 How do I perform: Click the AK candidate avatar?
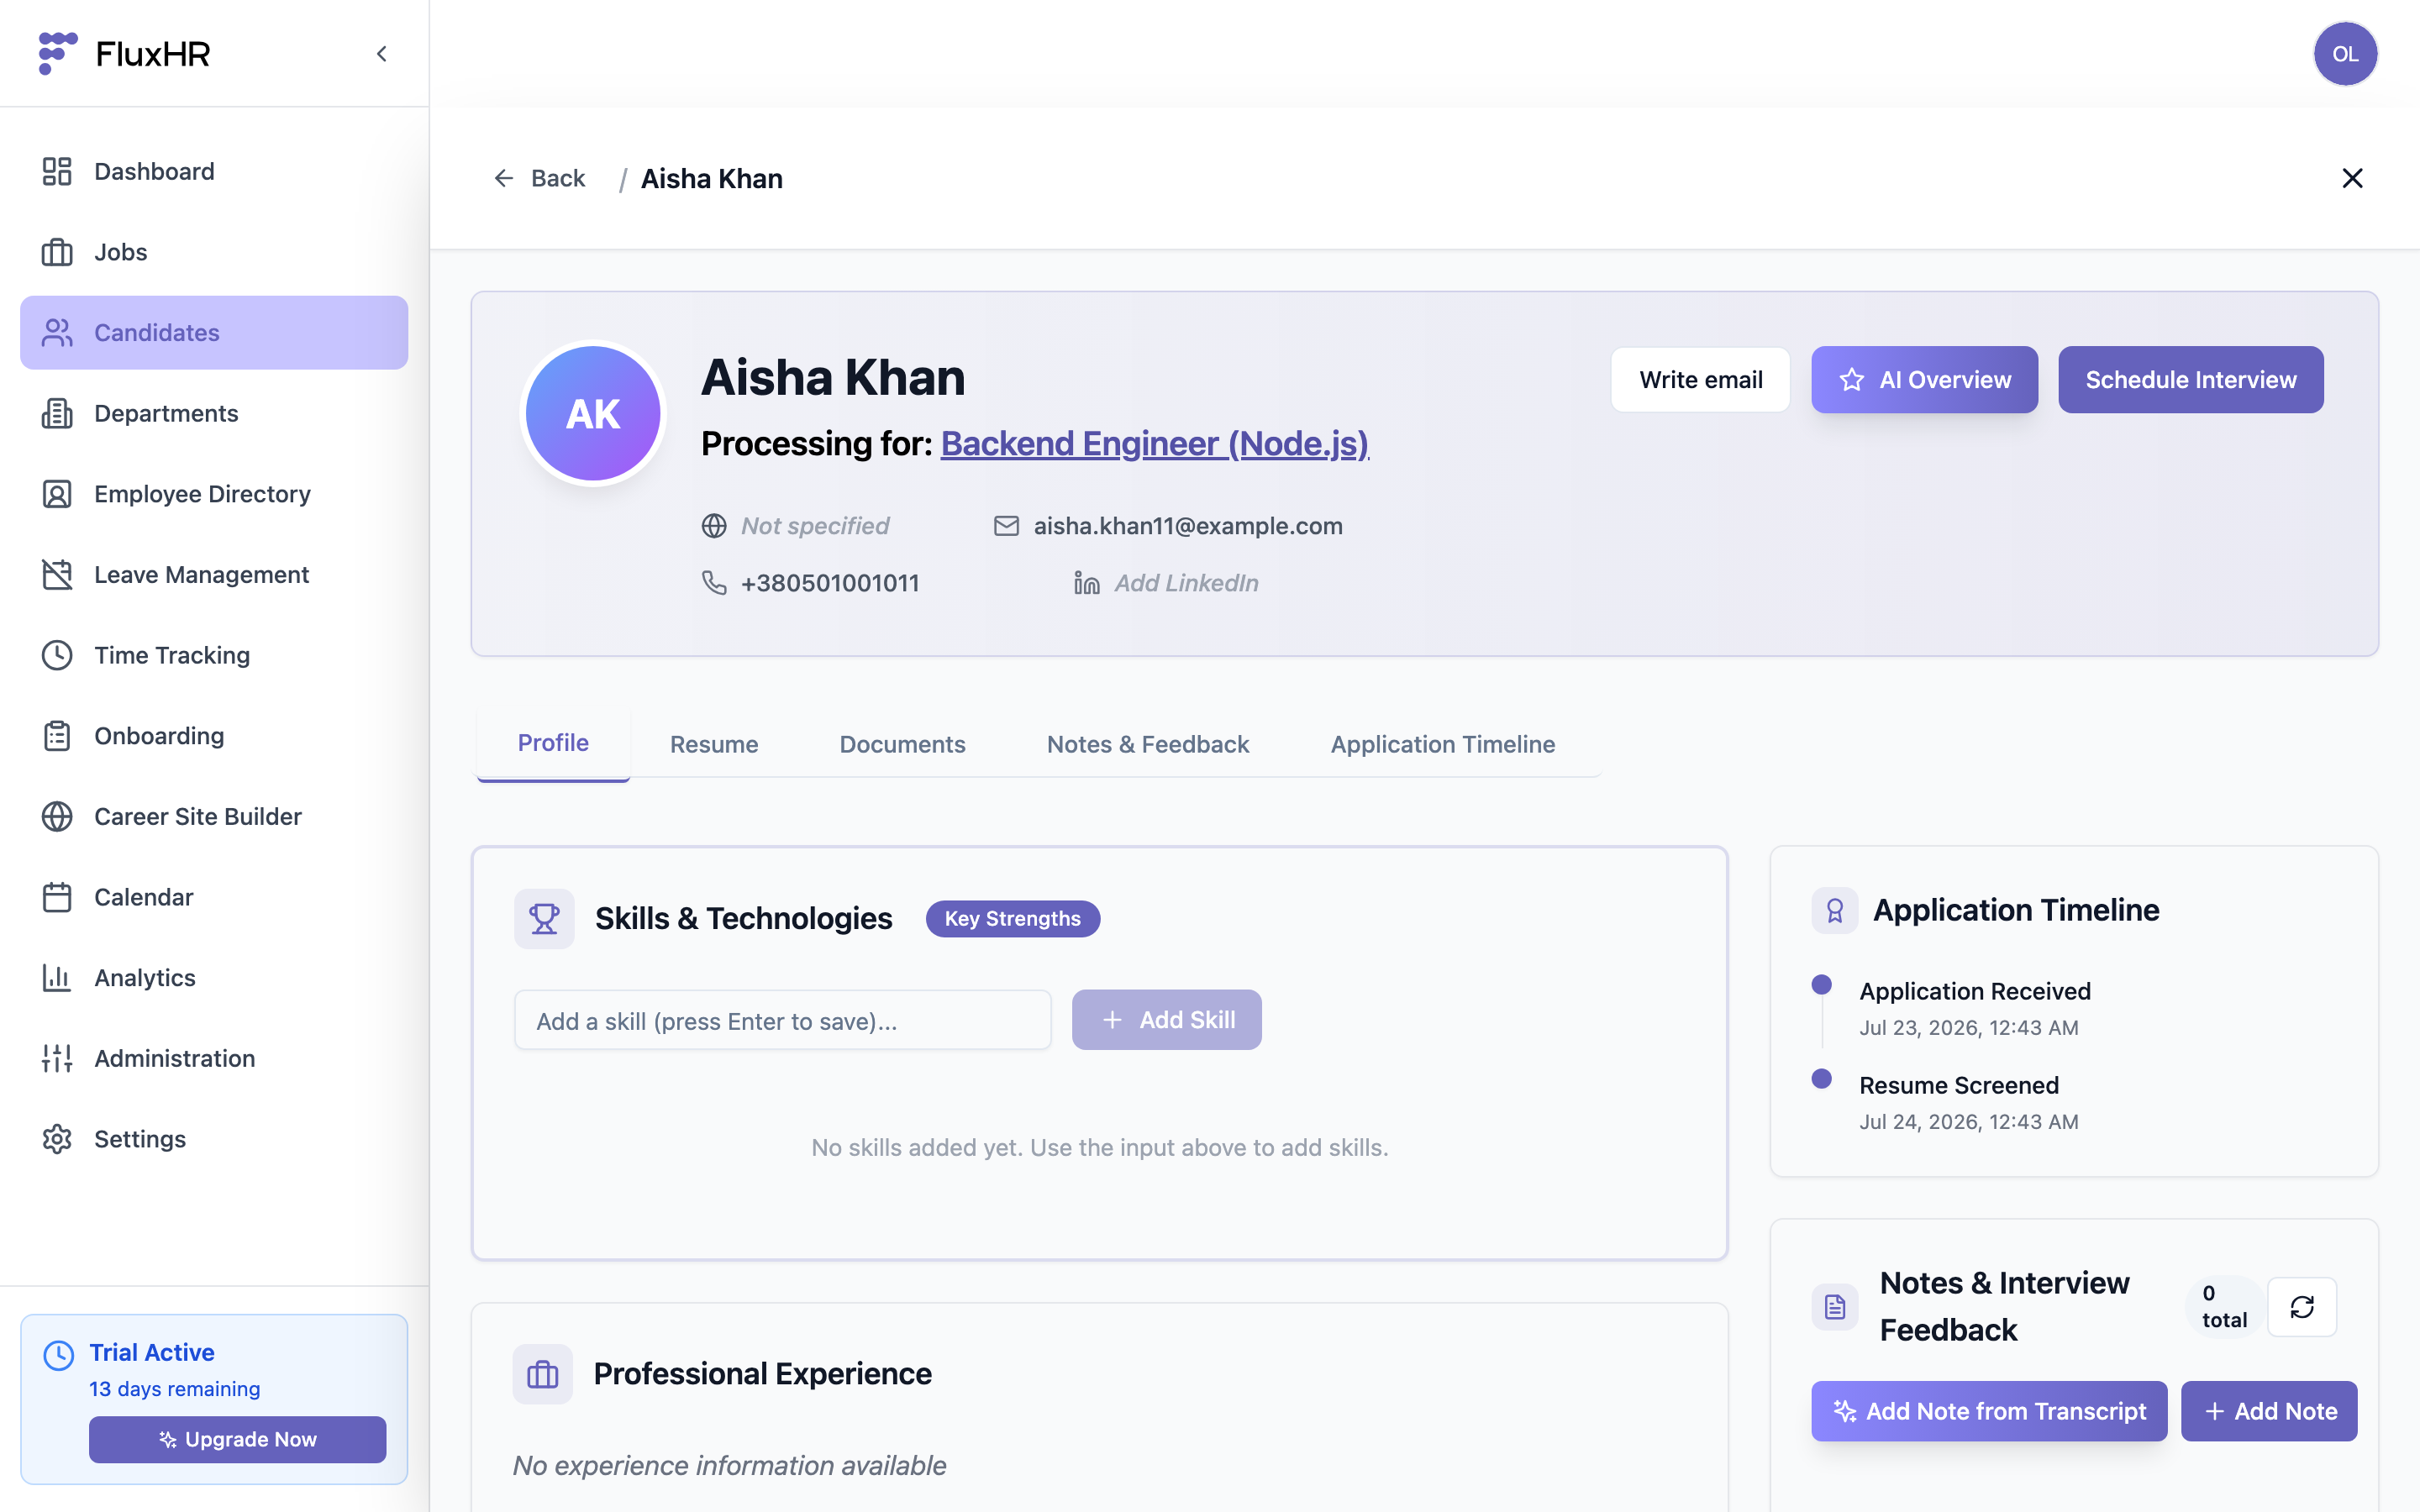593,413
